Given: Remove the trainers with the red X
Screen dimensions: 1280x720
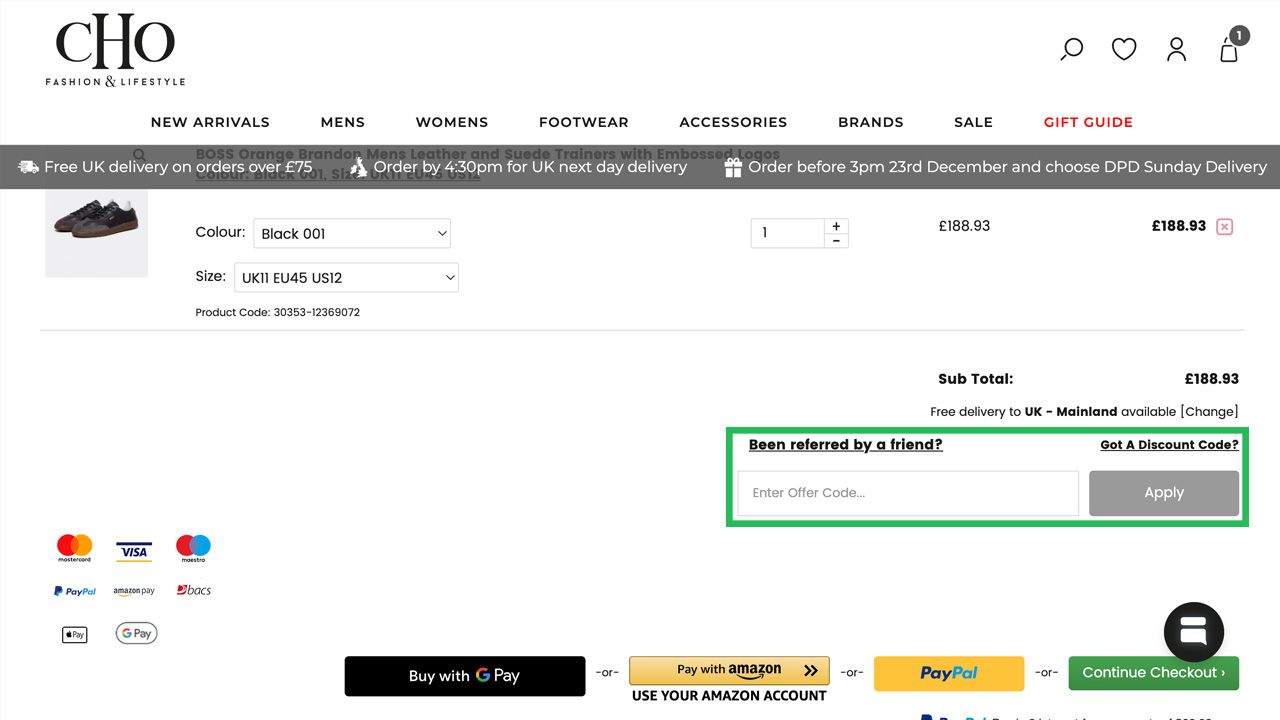Looking at the screenshot, I should (x=1224, y=227).
